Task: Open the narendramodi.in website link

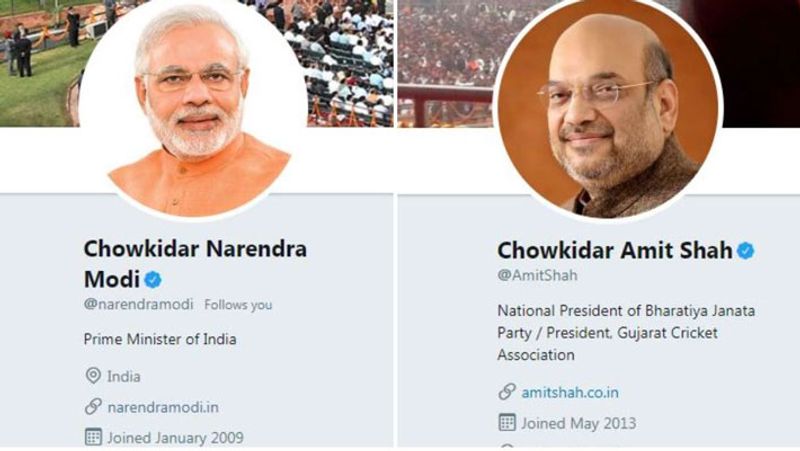Action: point(163,407)
